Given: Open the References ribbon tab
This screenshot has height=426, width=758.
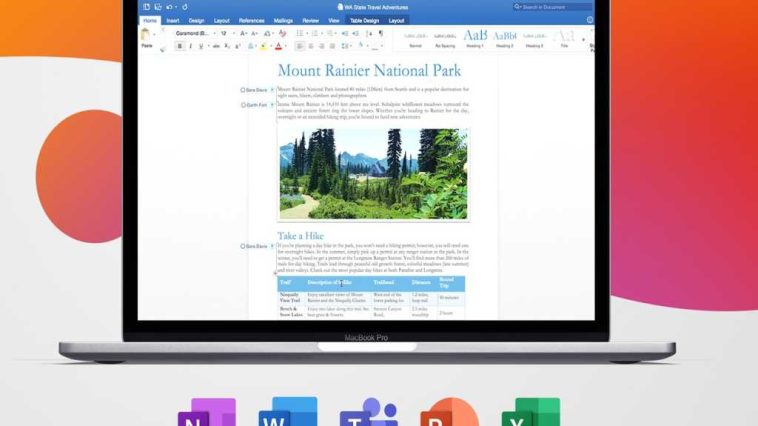Looking at the screenshot, I should tap(251, 21).
